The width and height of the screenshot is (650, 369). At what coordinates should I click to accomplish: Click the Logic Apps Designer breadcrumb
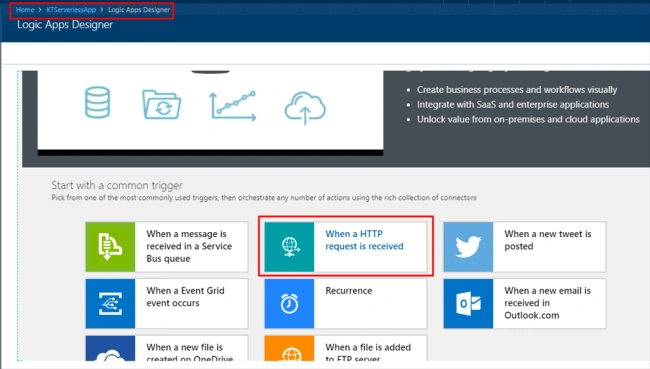[x=139, y=10]
